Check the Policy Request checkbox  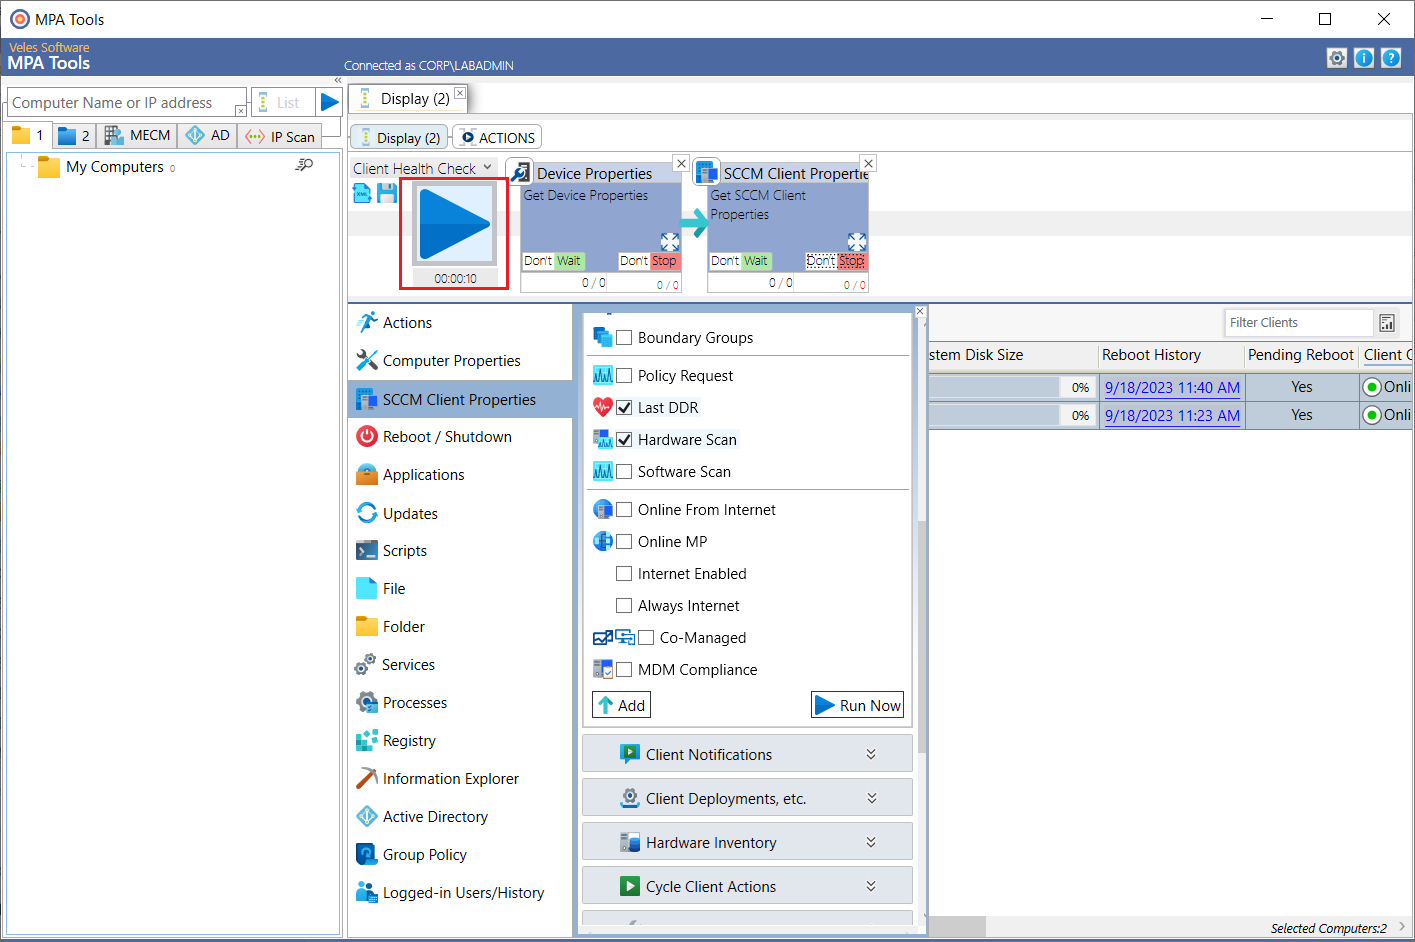[x=624, y=376]
